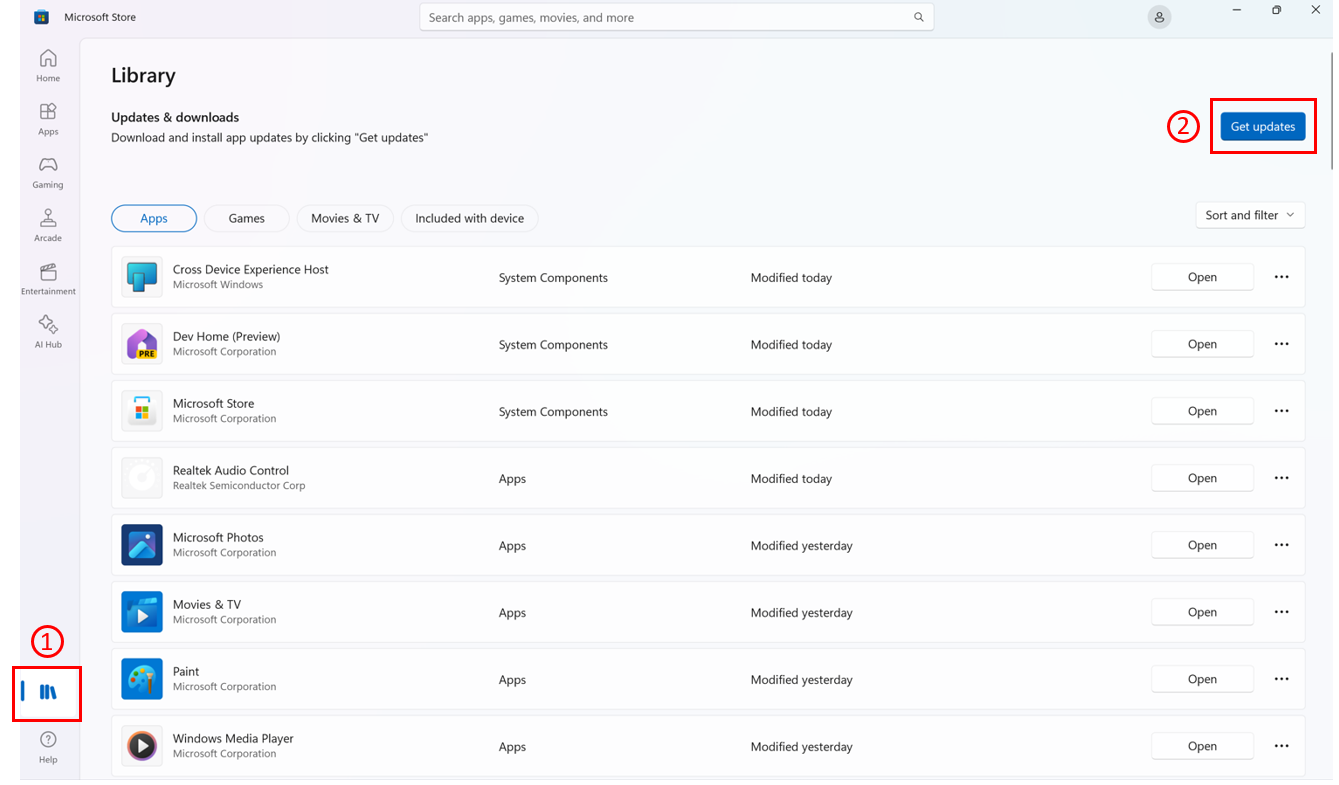Select the Included with device tab

point(469,218)
